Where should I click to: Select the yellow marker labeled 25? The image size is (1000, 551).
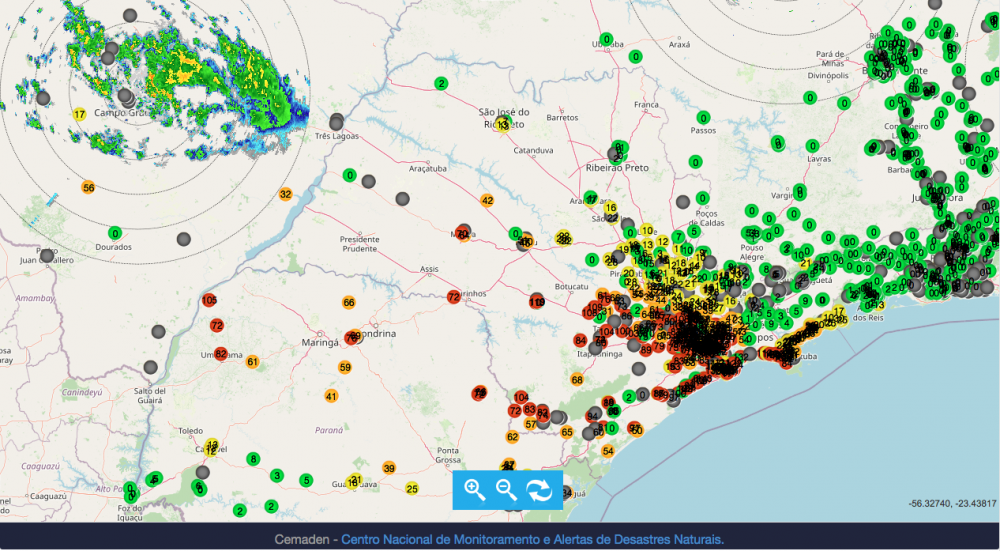point(412,489)
